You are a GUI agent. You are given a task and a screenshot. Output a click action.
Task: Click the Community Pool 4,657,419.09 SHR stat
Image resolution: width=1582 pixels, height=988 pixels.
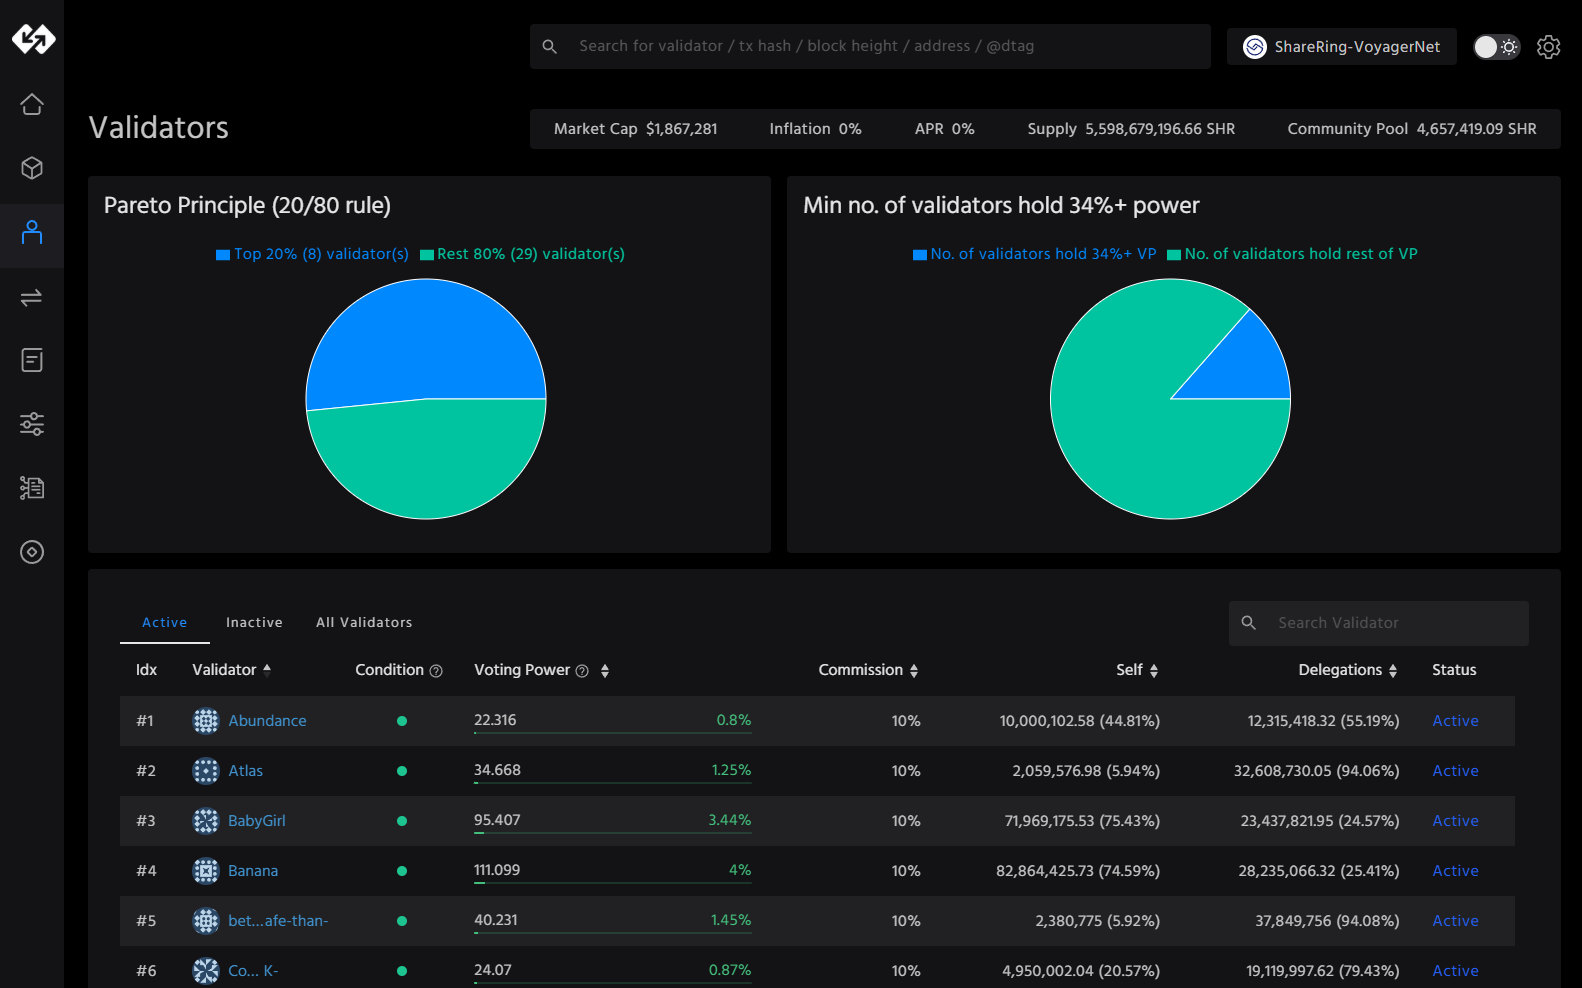click(x=1412, y=129)
